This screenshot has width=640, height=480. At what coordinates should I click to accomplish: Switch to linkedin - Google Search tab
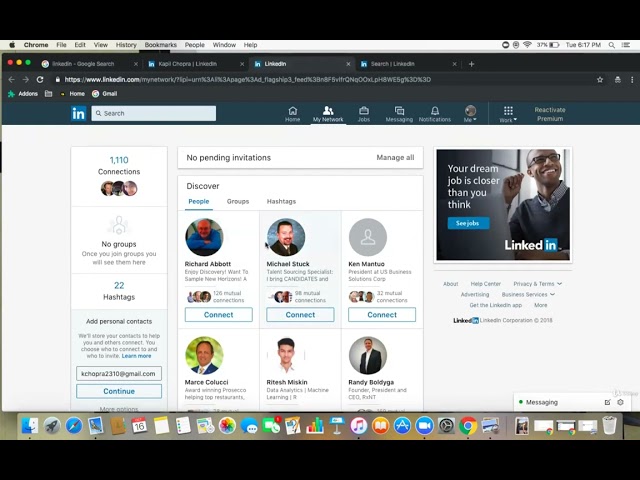(90, 64)
